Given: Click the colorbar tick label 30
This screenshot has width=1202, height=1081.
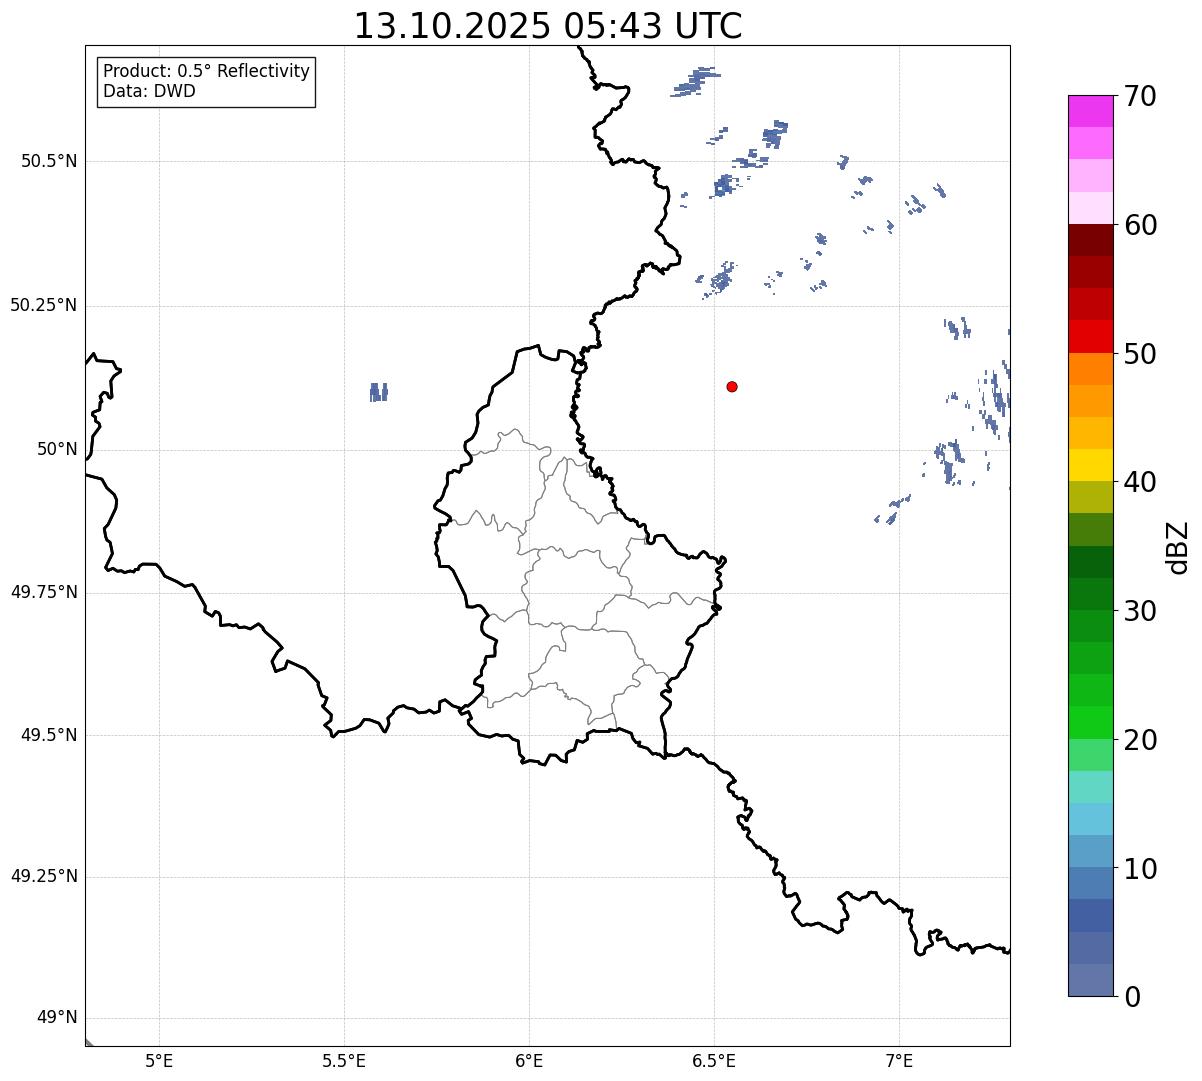Looking at the screenshot, I should pos(1140,611).
